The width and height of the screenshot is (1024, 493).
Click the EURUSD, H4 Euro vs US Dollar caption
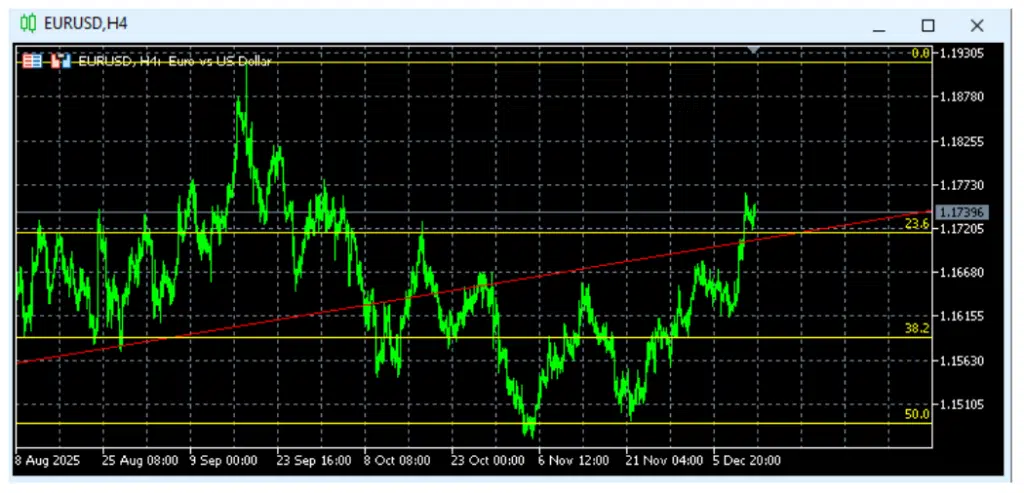[x=175, y=61]
